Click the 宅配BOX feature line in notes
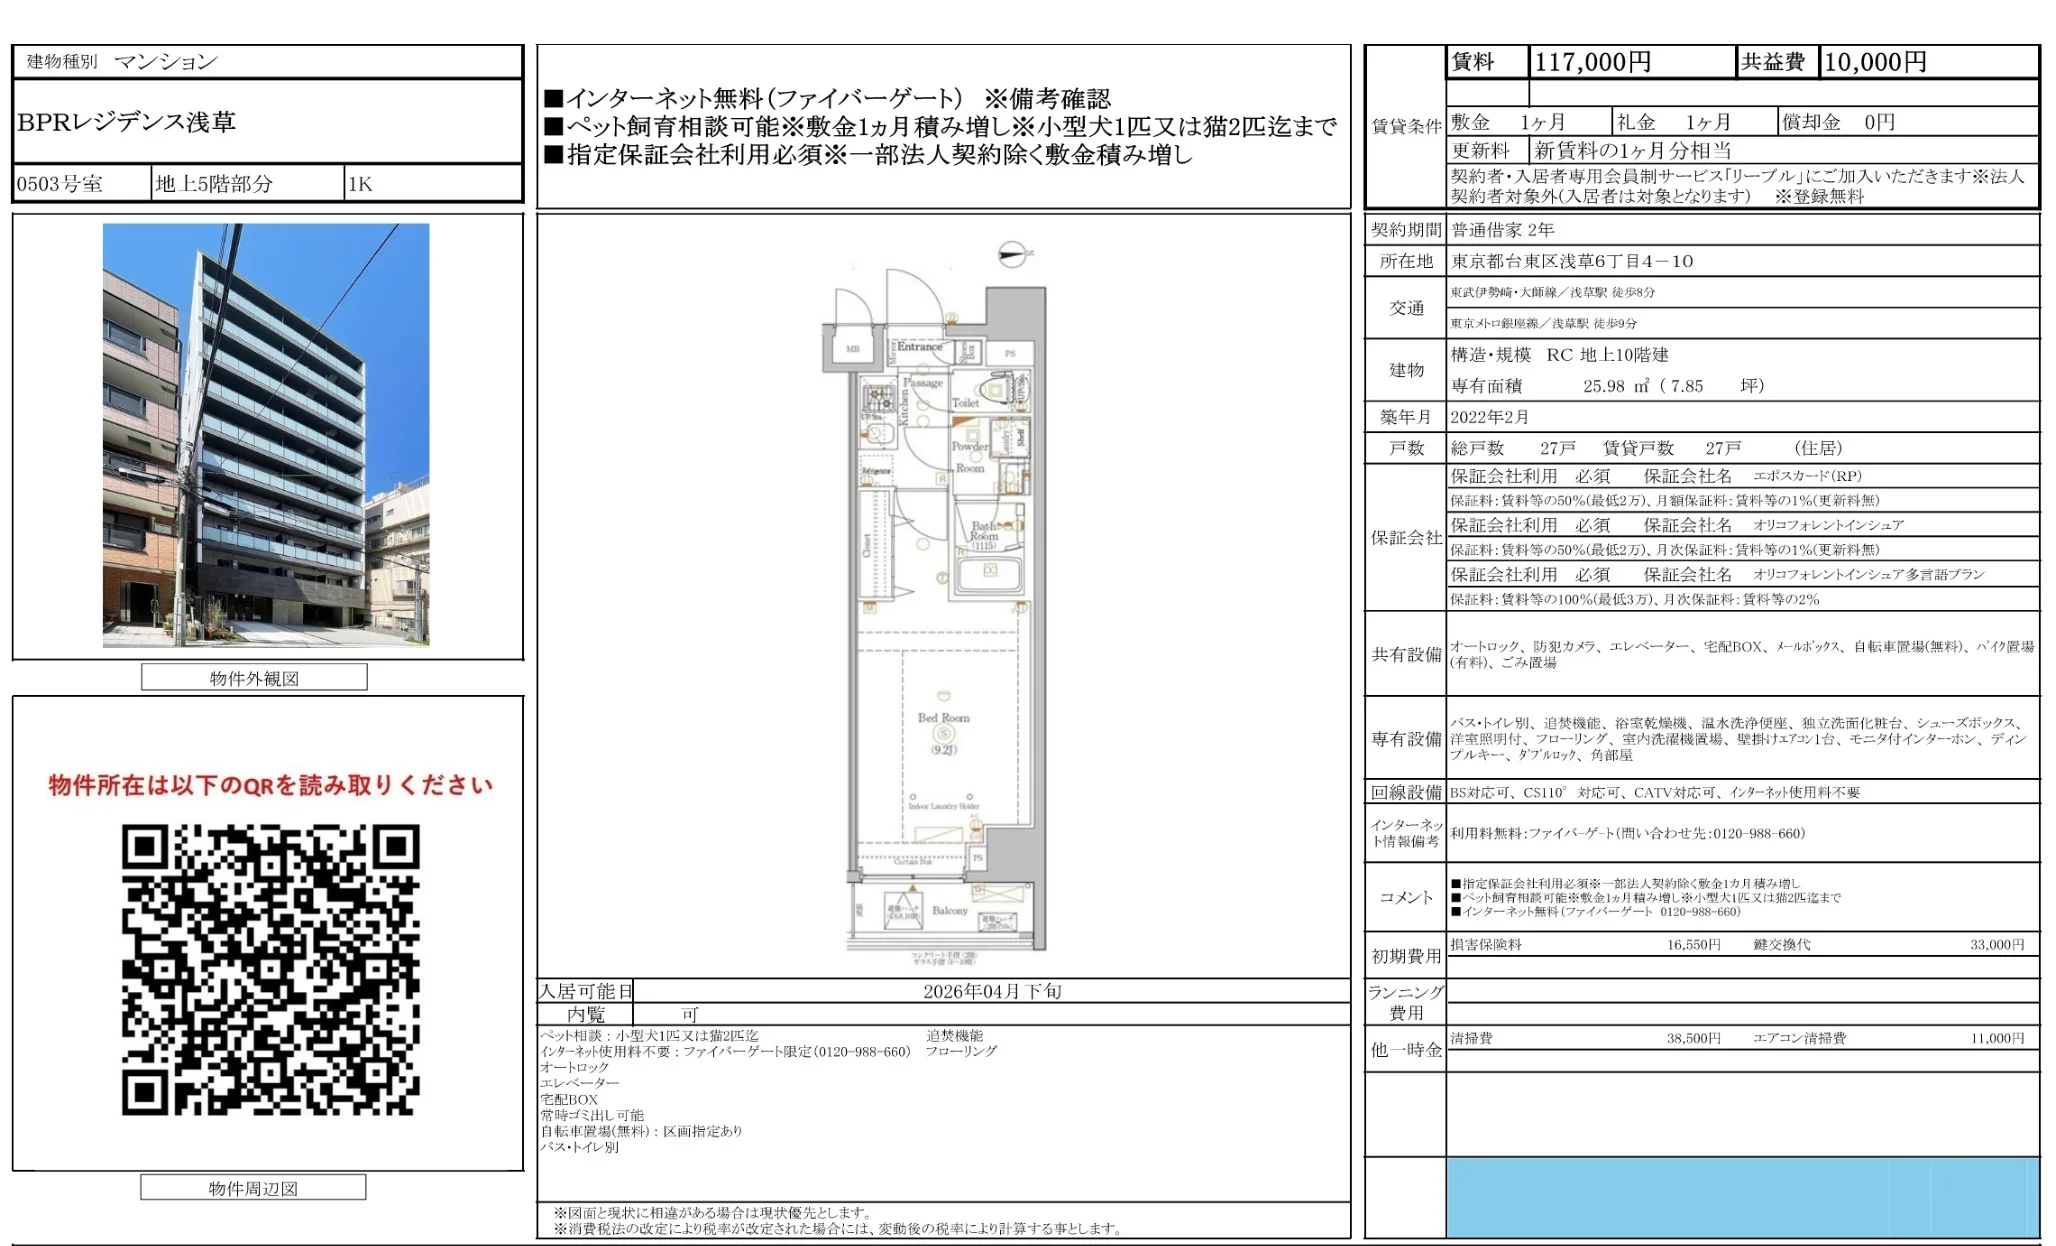The image size is (2056, 1246). [x=569, y=1099]
